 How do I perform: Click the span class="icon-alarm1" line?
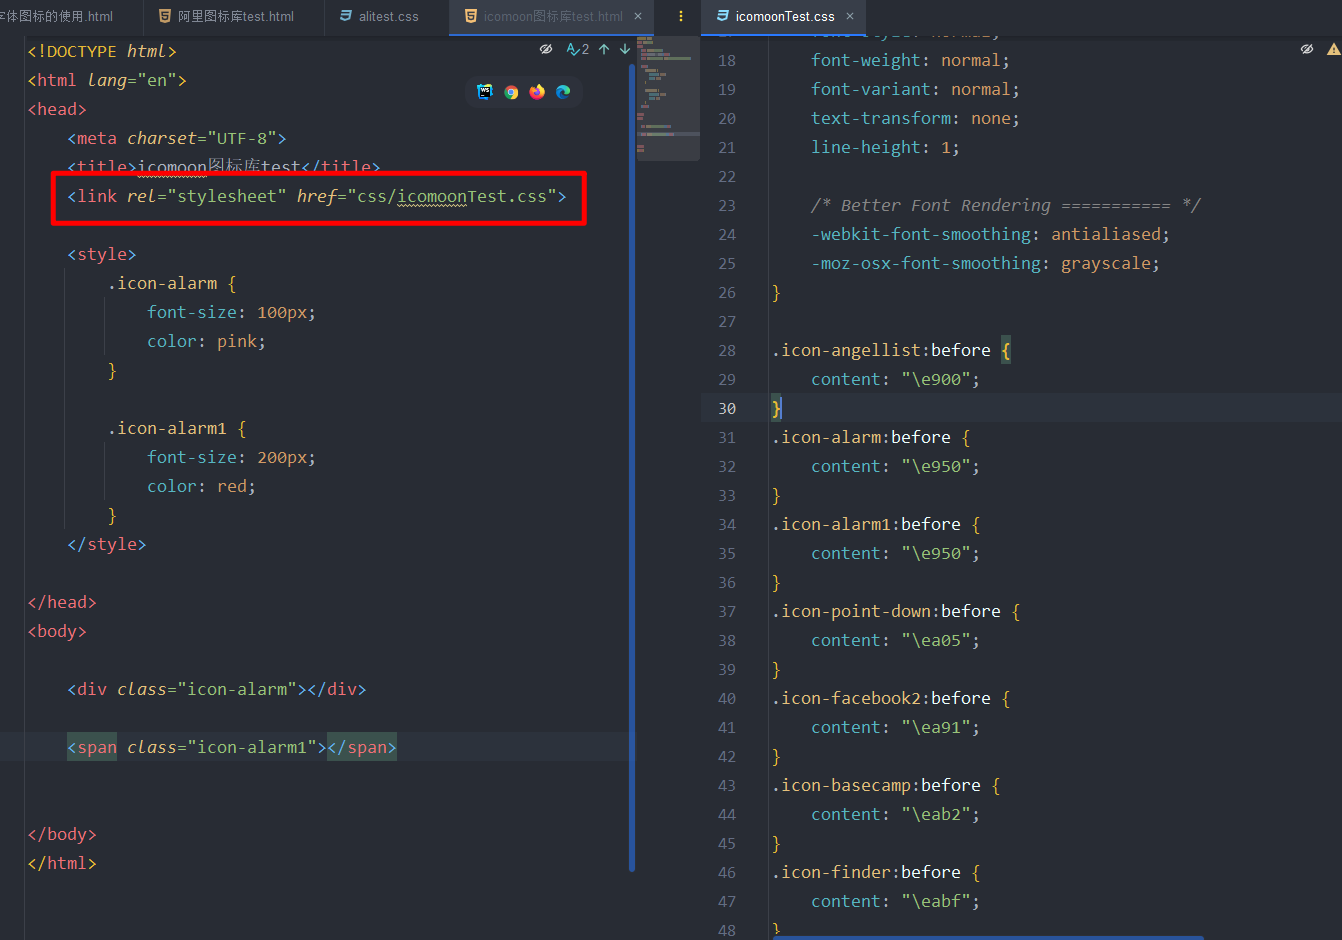pyautogui.click(x=232, y=747)
